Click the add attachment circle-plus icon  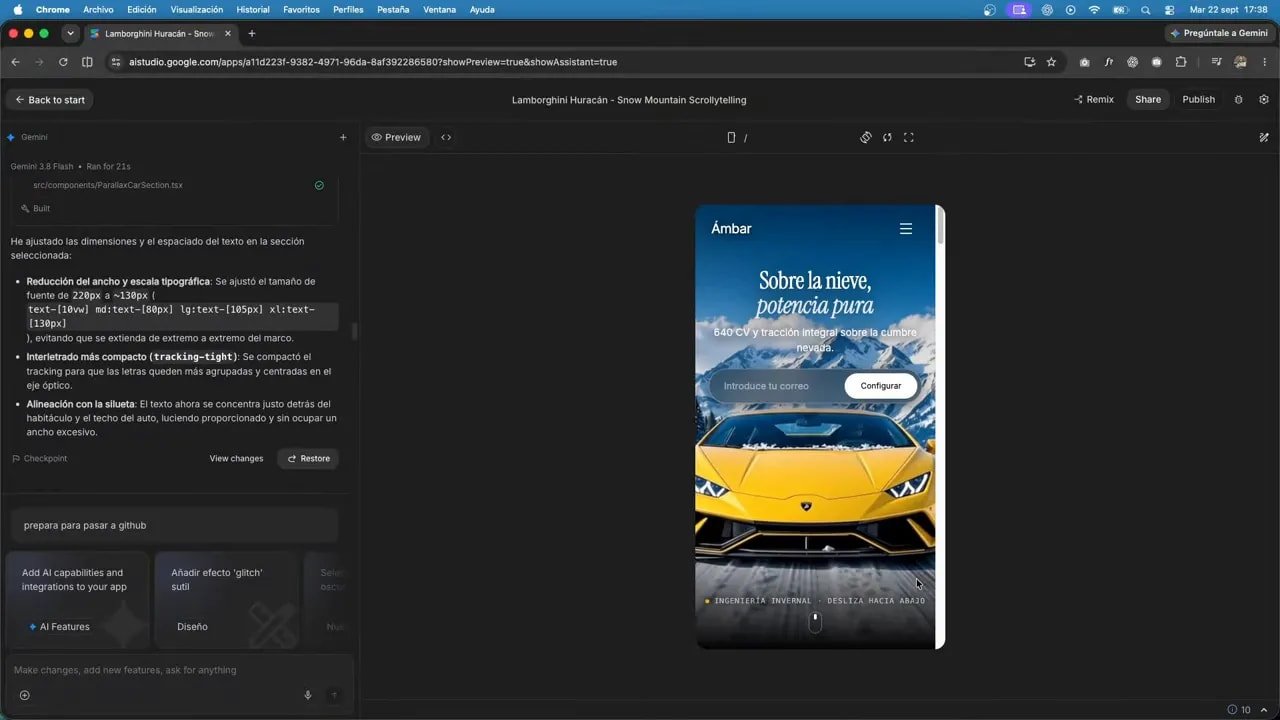tap(25, 695)
